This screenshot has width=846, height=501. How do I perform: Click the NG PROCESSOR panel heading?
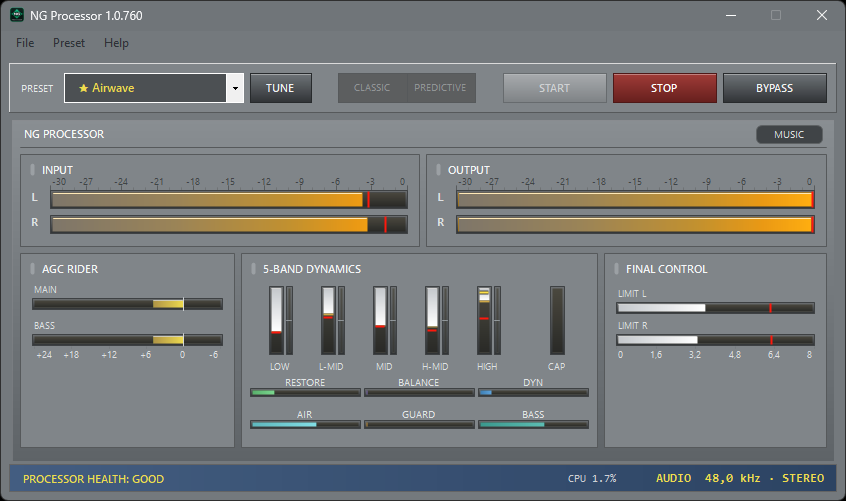[x=64, y=134]
